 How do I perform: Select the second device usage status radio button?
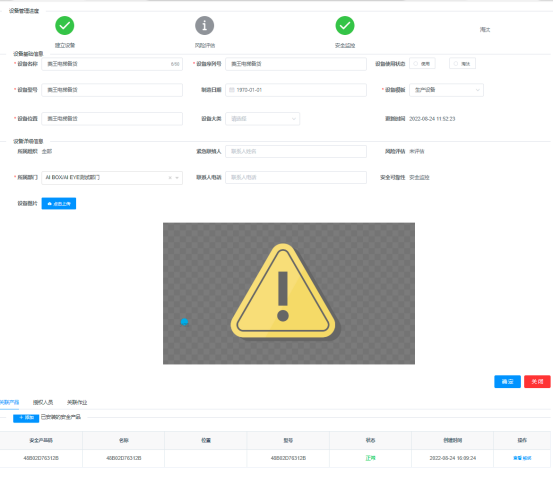point(462,64)
